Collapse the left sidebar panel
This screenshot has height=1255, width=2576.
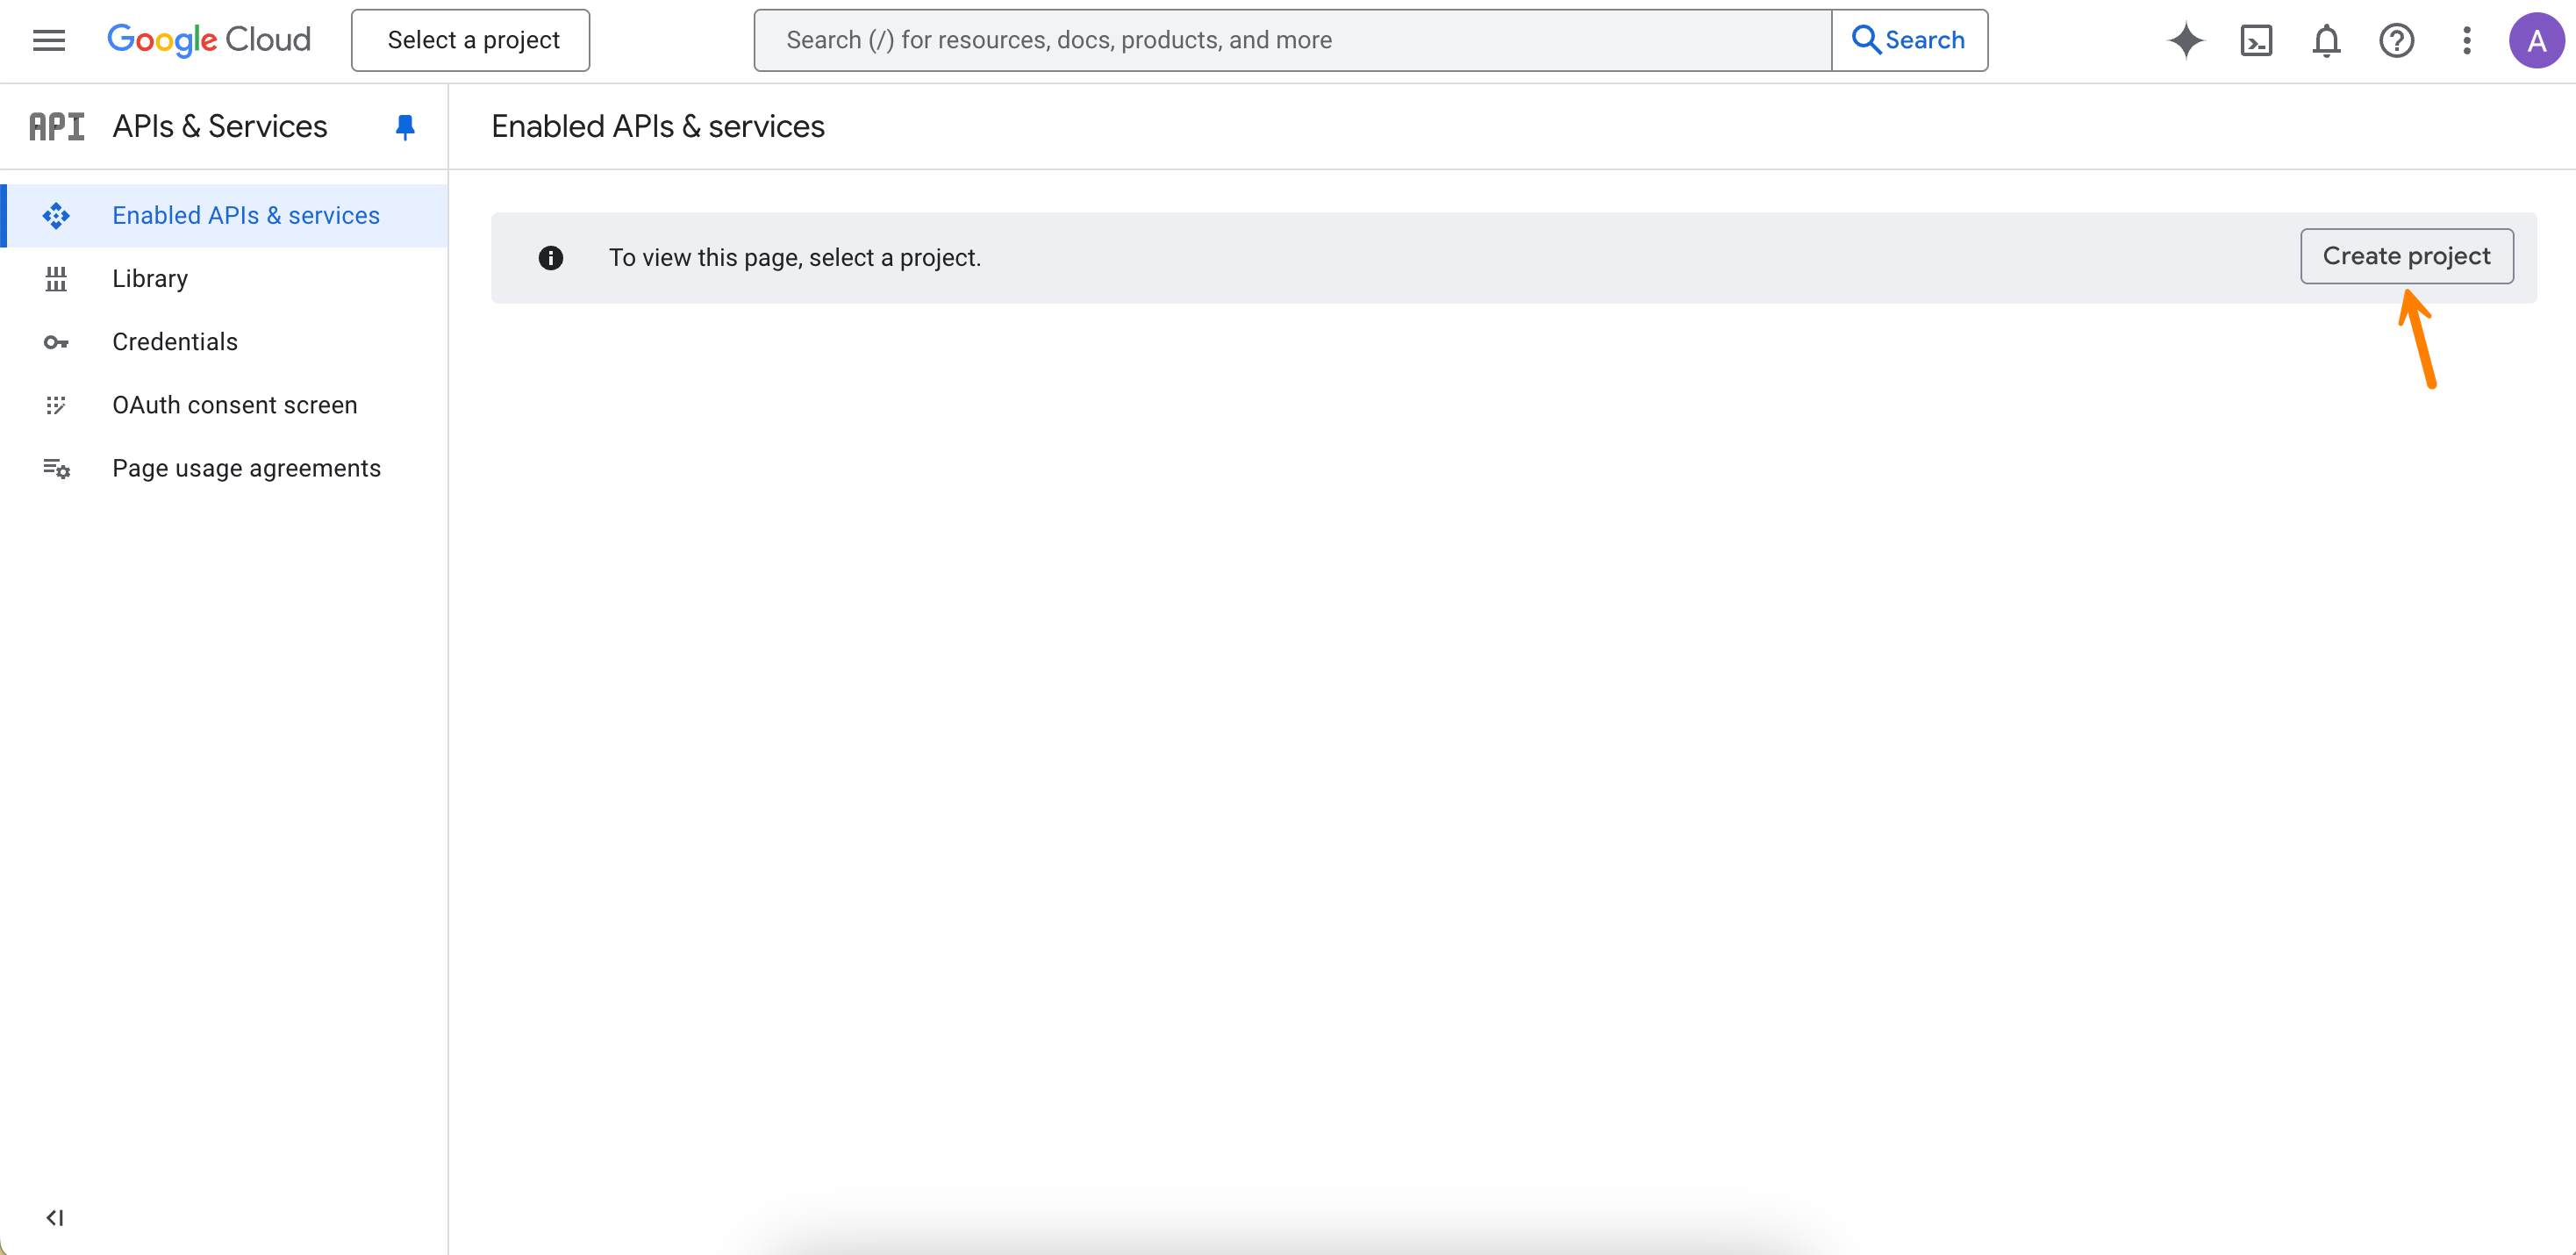[x=55, y=1217]
